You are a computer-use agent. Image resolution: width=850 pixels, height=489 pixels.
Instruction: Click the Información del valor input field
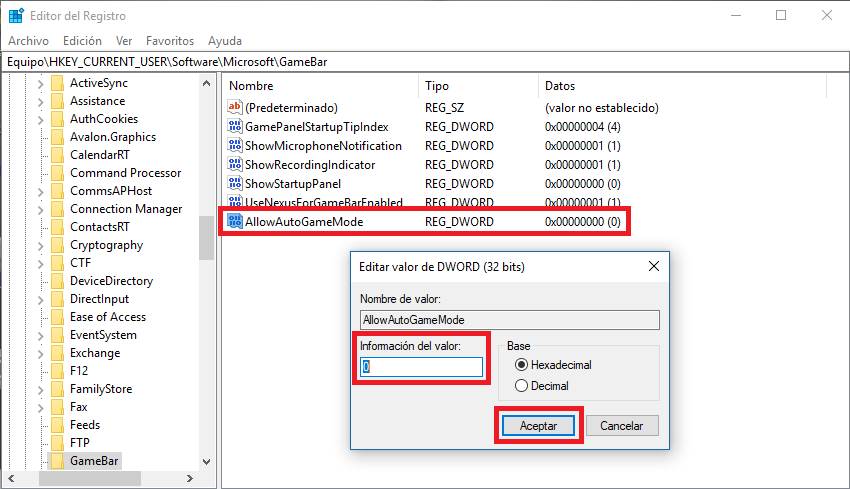[421, 367]
